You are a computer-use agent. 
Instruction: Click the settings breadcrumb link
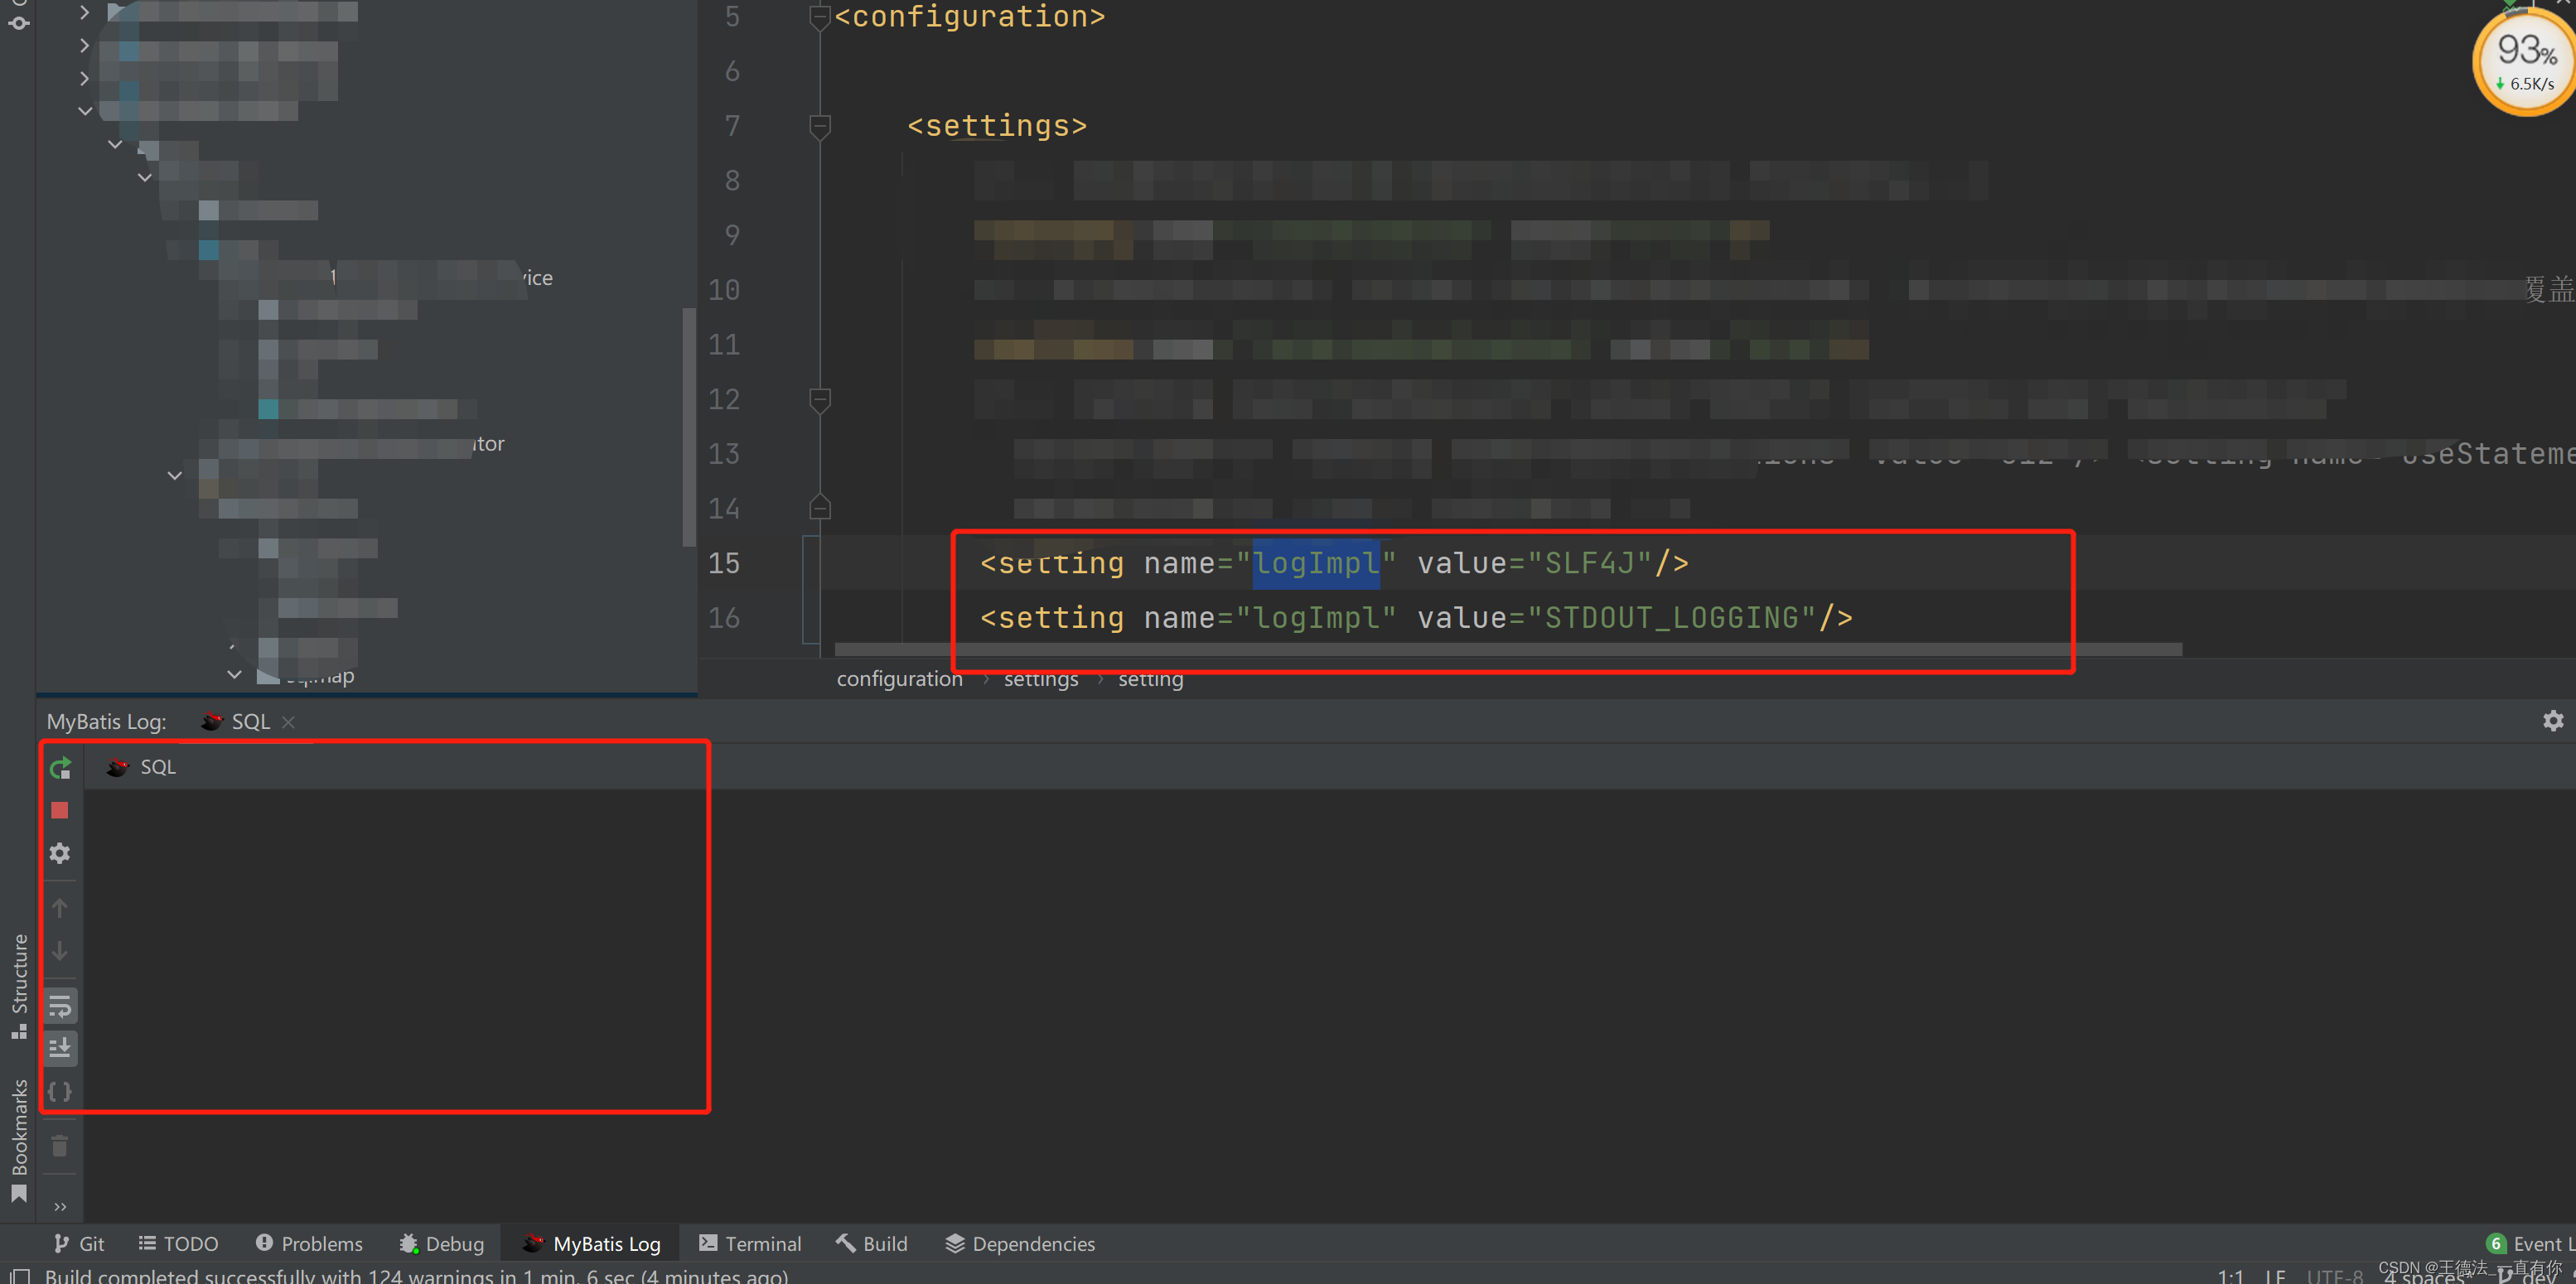point(1040,679)
